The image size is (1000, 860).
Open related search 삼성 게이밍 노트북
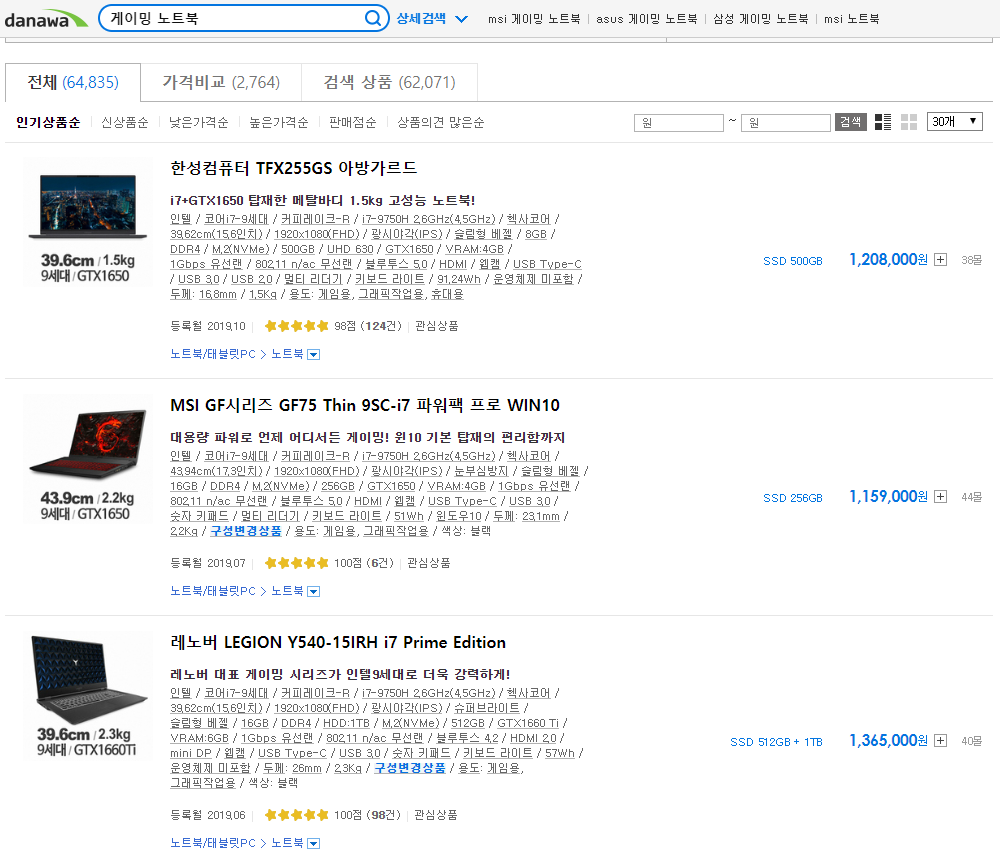coord(761,19)
